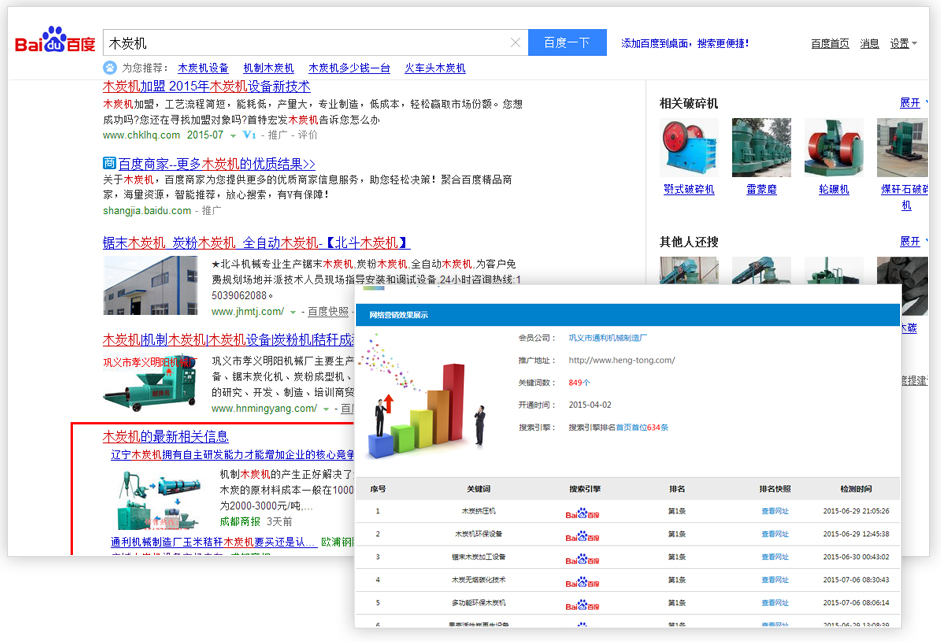Open the 通利机械制造厂玉米秸秆木炭机 news link
The image size is (941, 642).
point(214,542)
